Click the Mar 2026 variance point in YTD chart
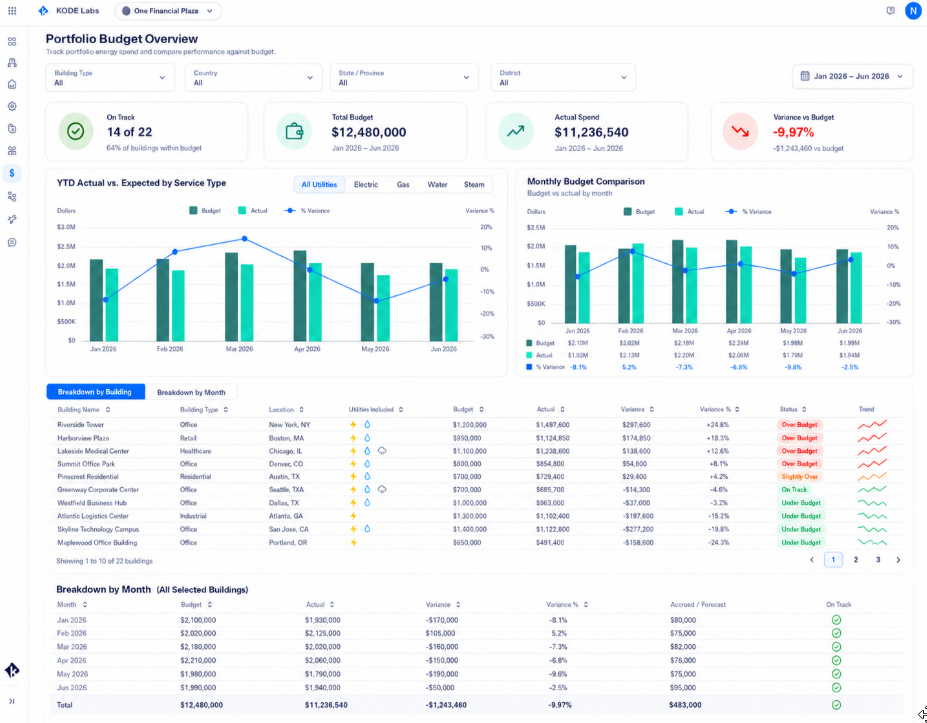927x723 pixels. 244,239
